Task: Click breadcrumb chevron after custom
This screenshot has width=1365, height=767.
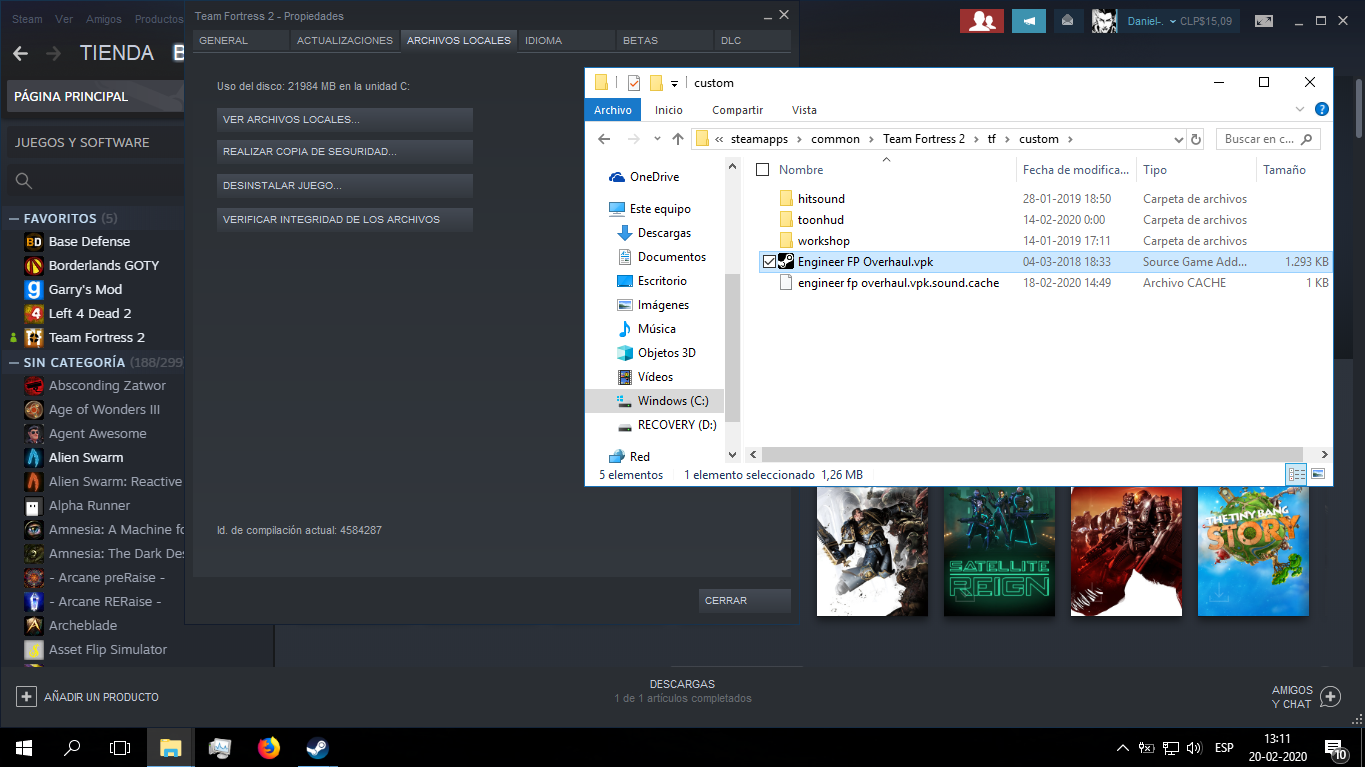Action: click(1070, 139)
